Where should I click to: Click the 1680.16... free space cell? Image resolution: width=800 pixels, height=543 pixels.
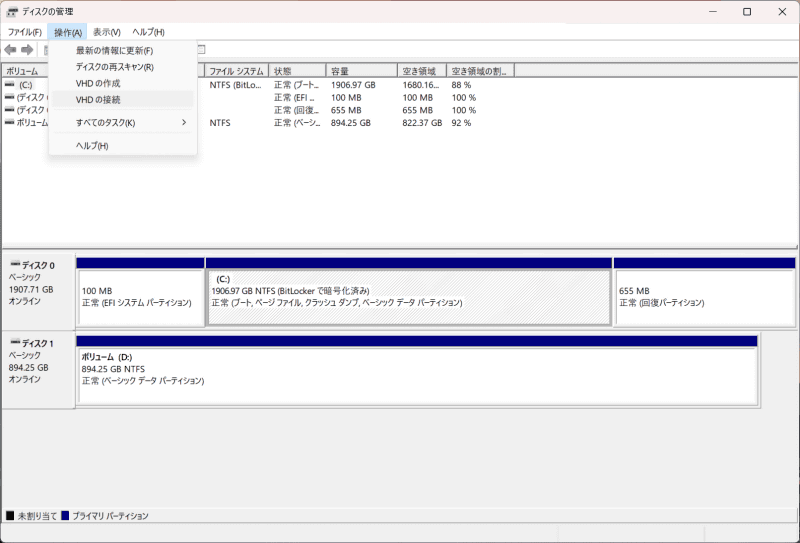(x=420, y=85)
